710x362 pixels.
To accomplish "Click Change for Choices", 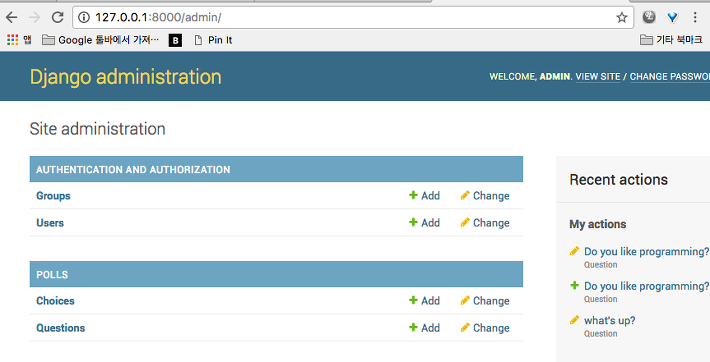I will pos(485,301).
